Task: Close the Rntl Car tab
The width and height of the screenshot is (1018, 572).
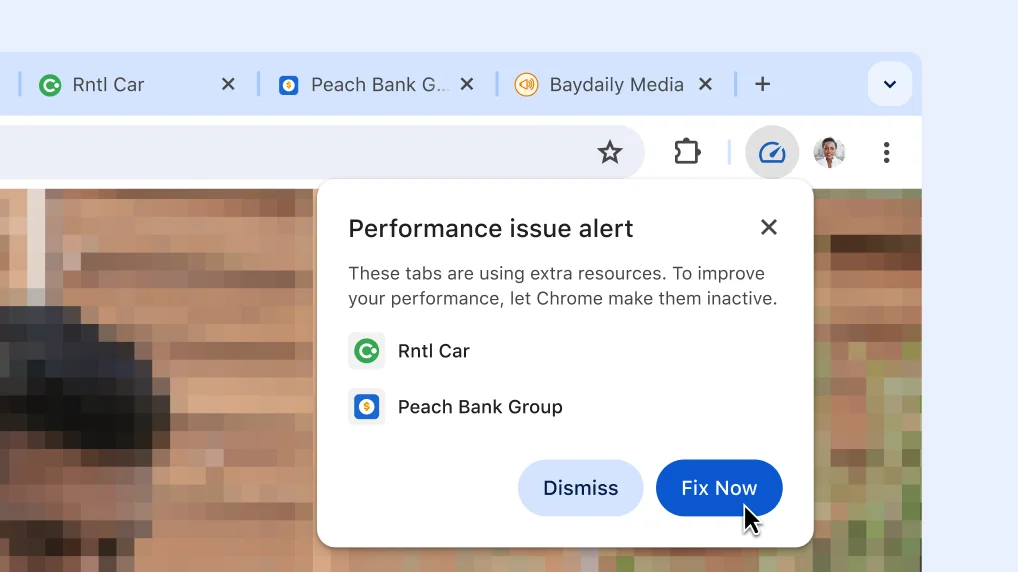Action: [x=228, y=85]
